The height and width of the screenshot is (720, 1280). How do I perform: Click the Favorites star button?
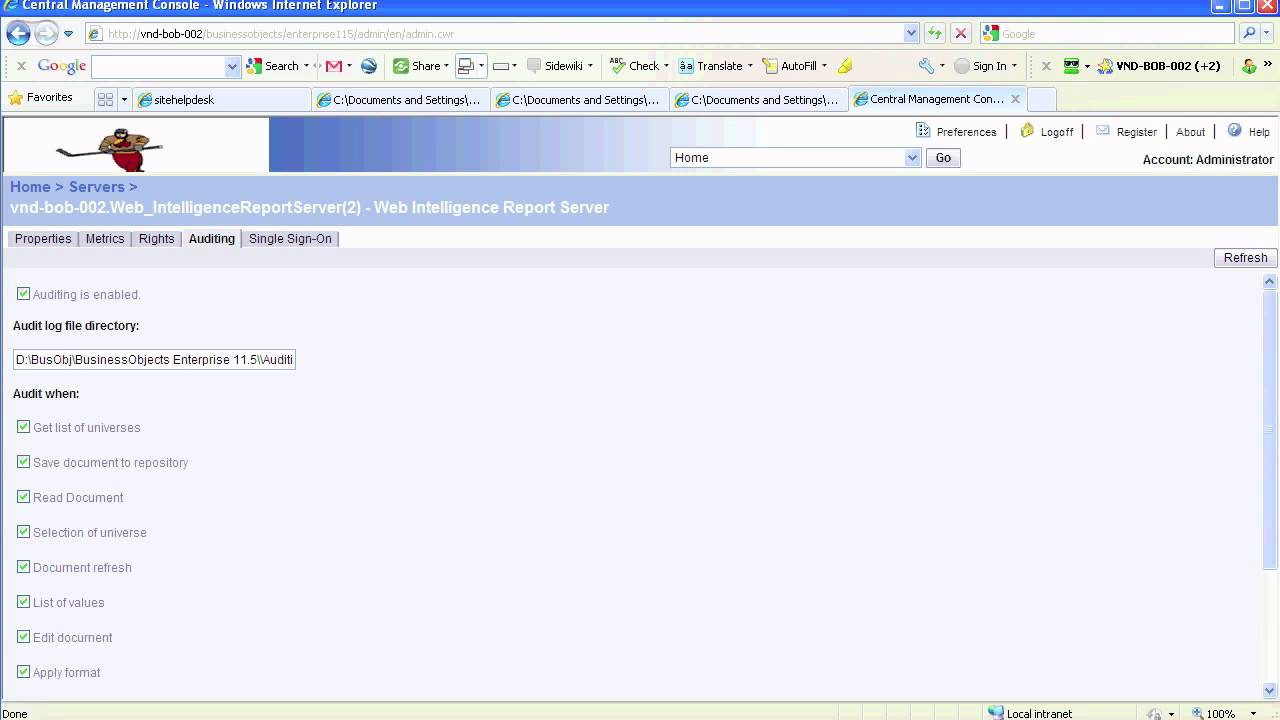point(41,98)
